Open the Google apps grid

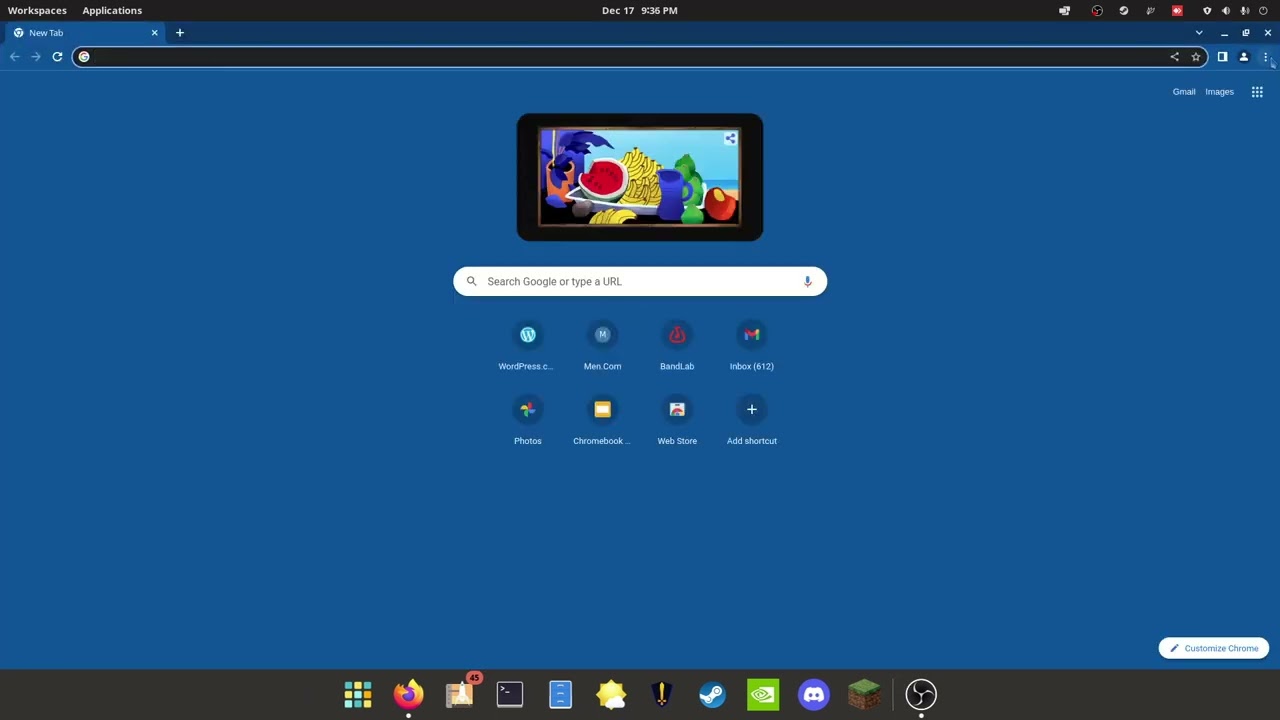[x=1257, y=92]
